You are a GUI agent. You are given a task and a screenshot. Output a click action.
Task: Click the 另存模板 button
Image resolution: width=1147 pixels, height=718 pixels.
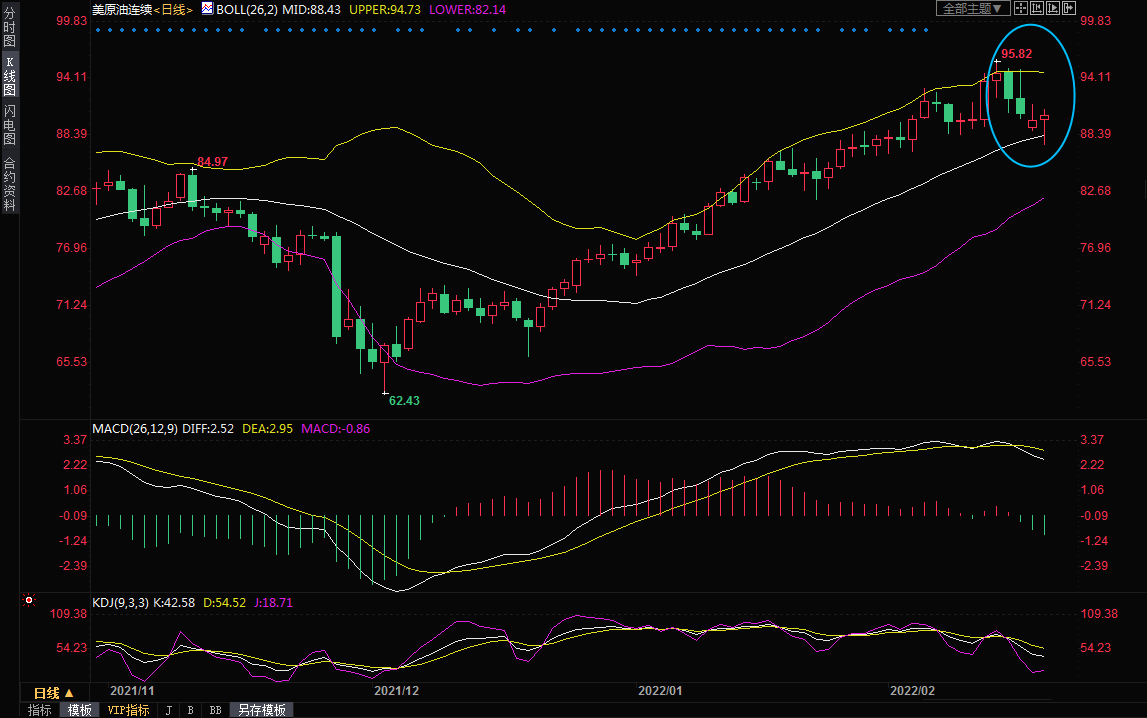pos(262,710)
